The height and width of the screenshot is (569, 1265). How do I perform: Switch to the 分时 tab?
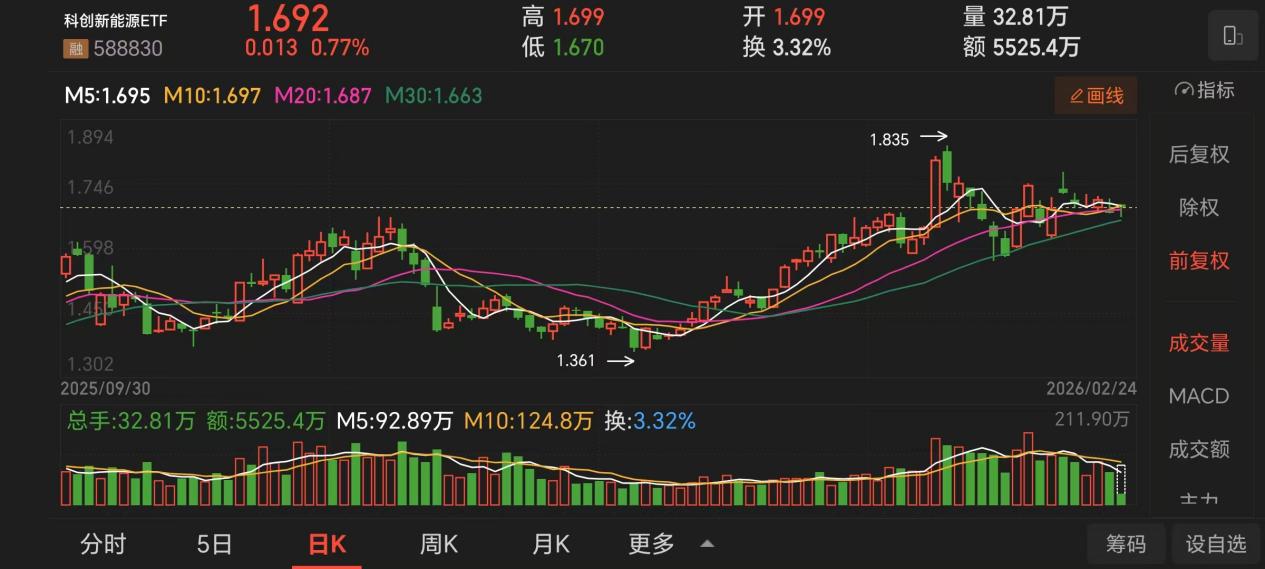[103, 544]
